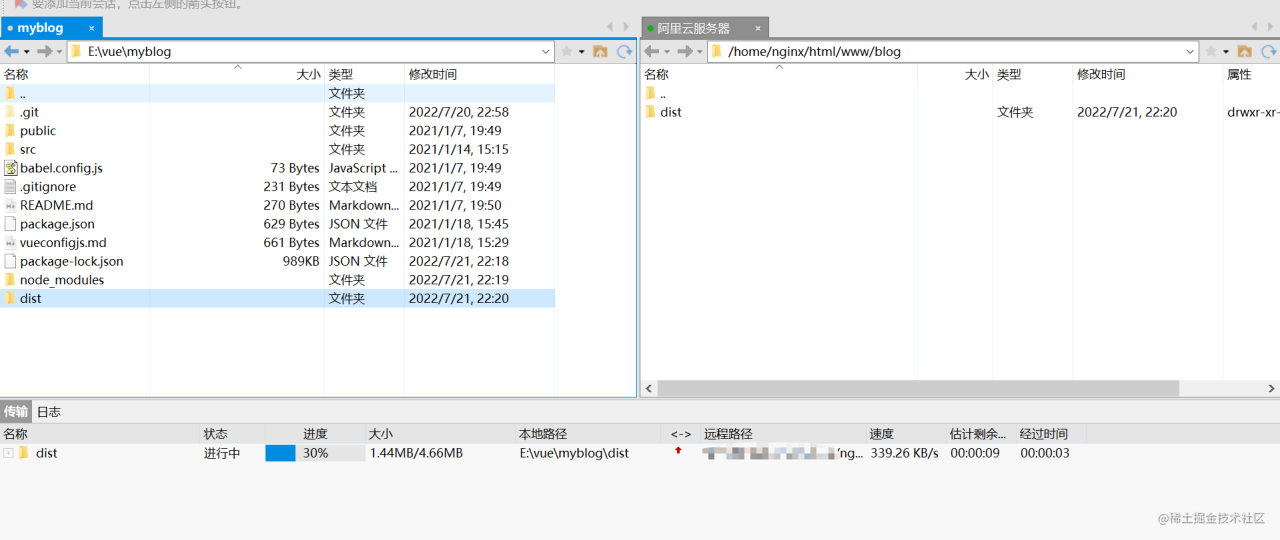Select the package-lock.json file

[277, 261]
